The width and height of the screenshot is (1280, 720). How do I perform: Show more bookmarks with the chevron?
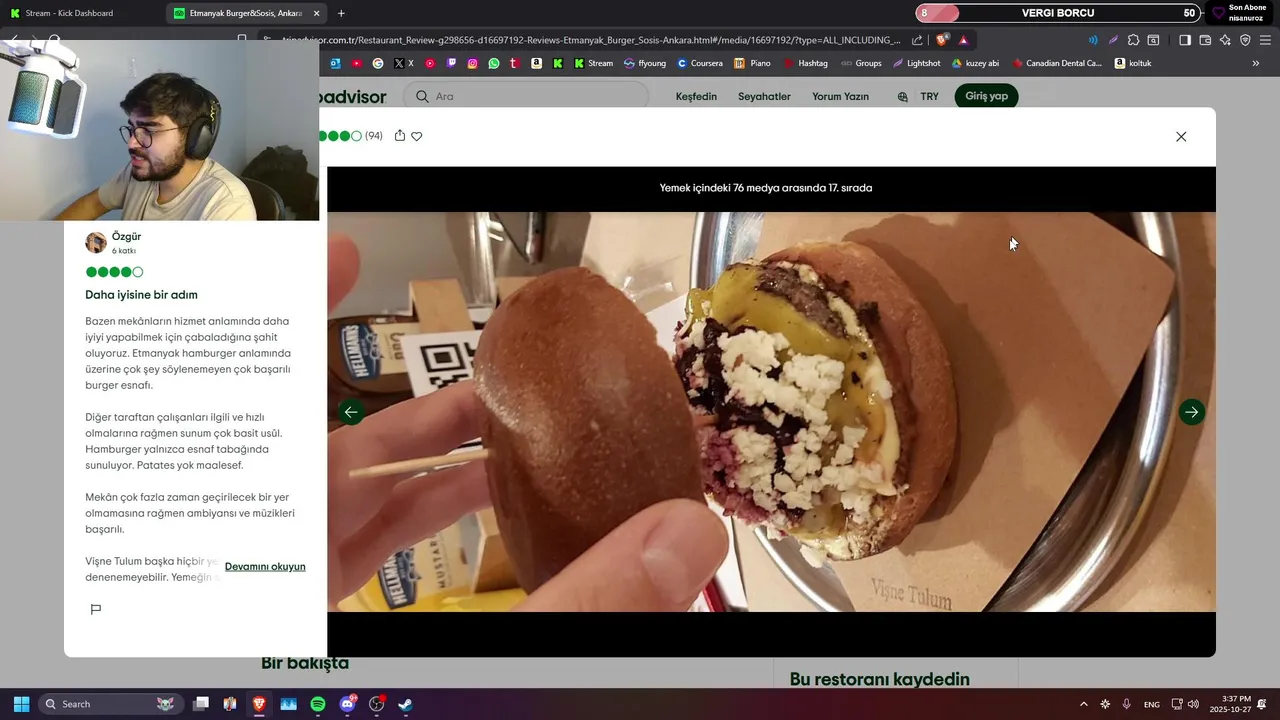click(1256, 63)
